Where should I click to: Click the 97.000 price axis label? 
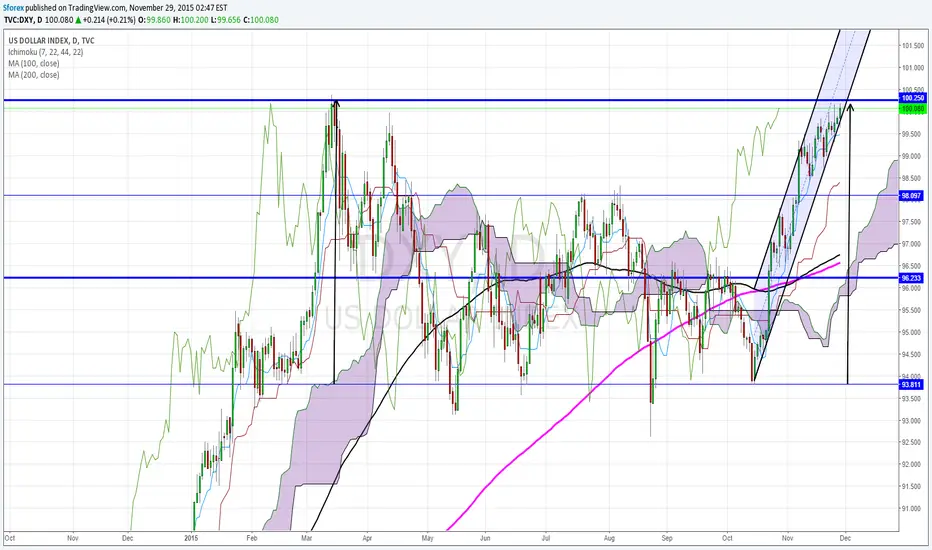(x=912, y=244)
